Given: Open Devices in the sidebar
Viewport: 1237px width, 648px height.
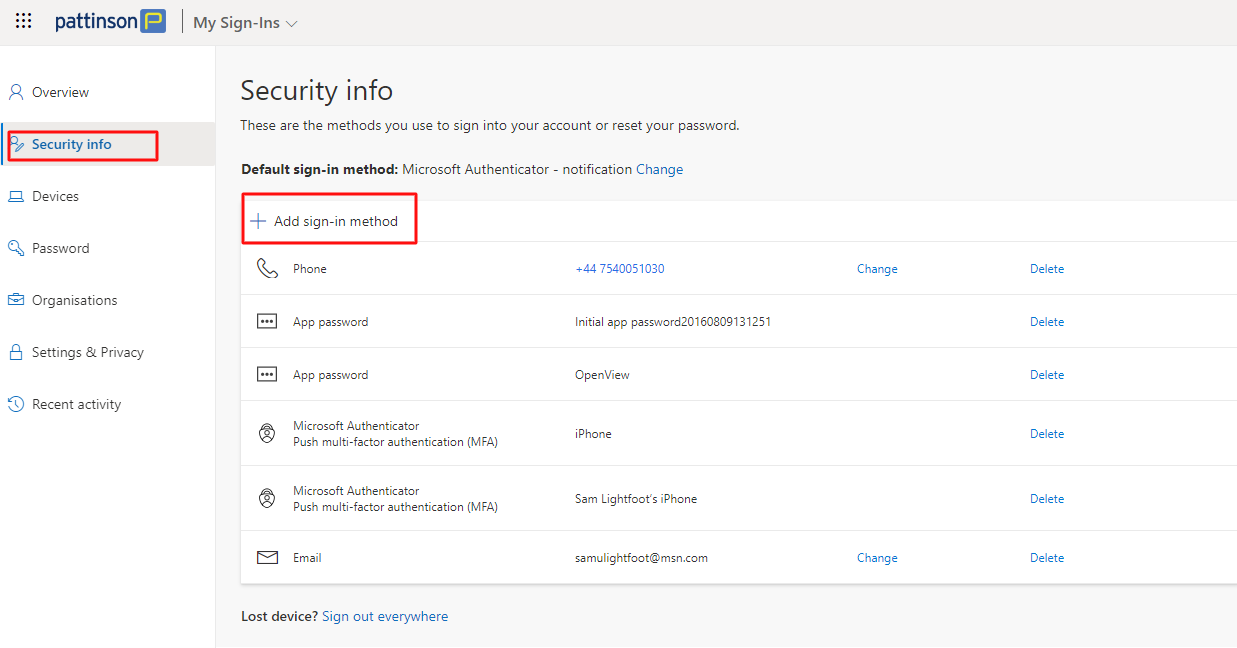Looking at the screenshot, I should click(55, 196).
